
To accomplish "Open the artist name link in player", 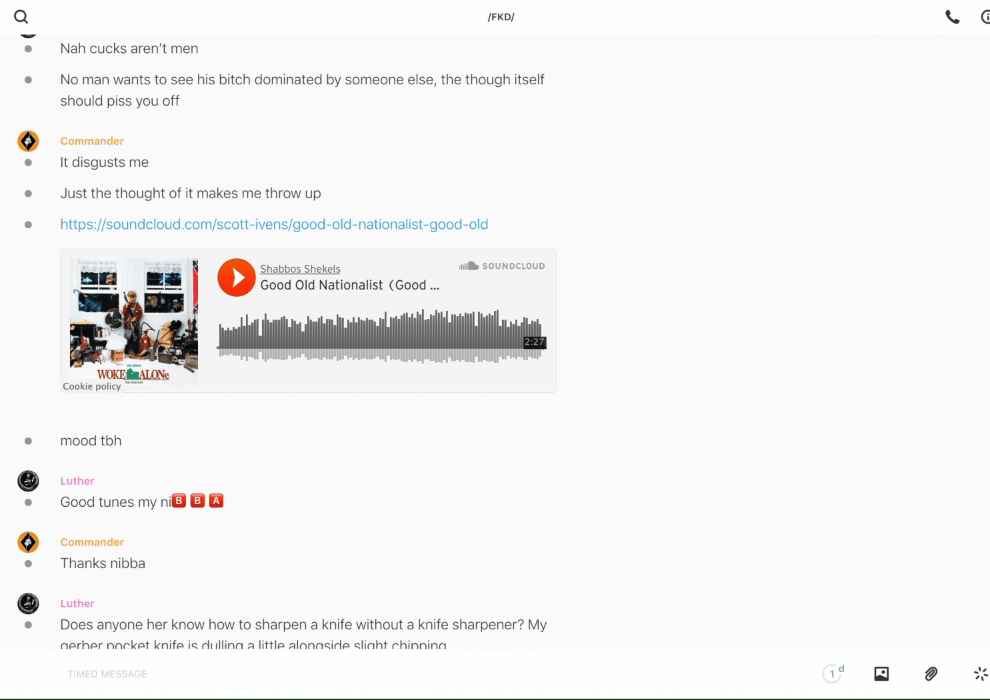I will (300, 269).
